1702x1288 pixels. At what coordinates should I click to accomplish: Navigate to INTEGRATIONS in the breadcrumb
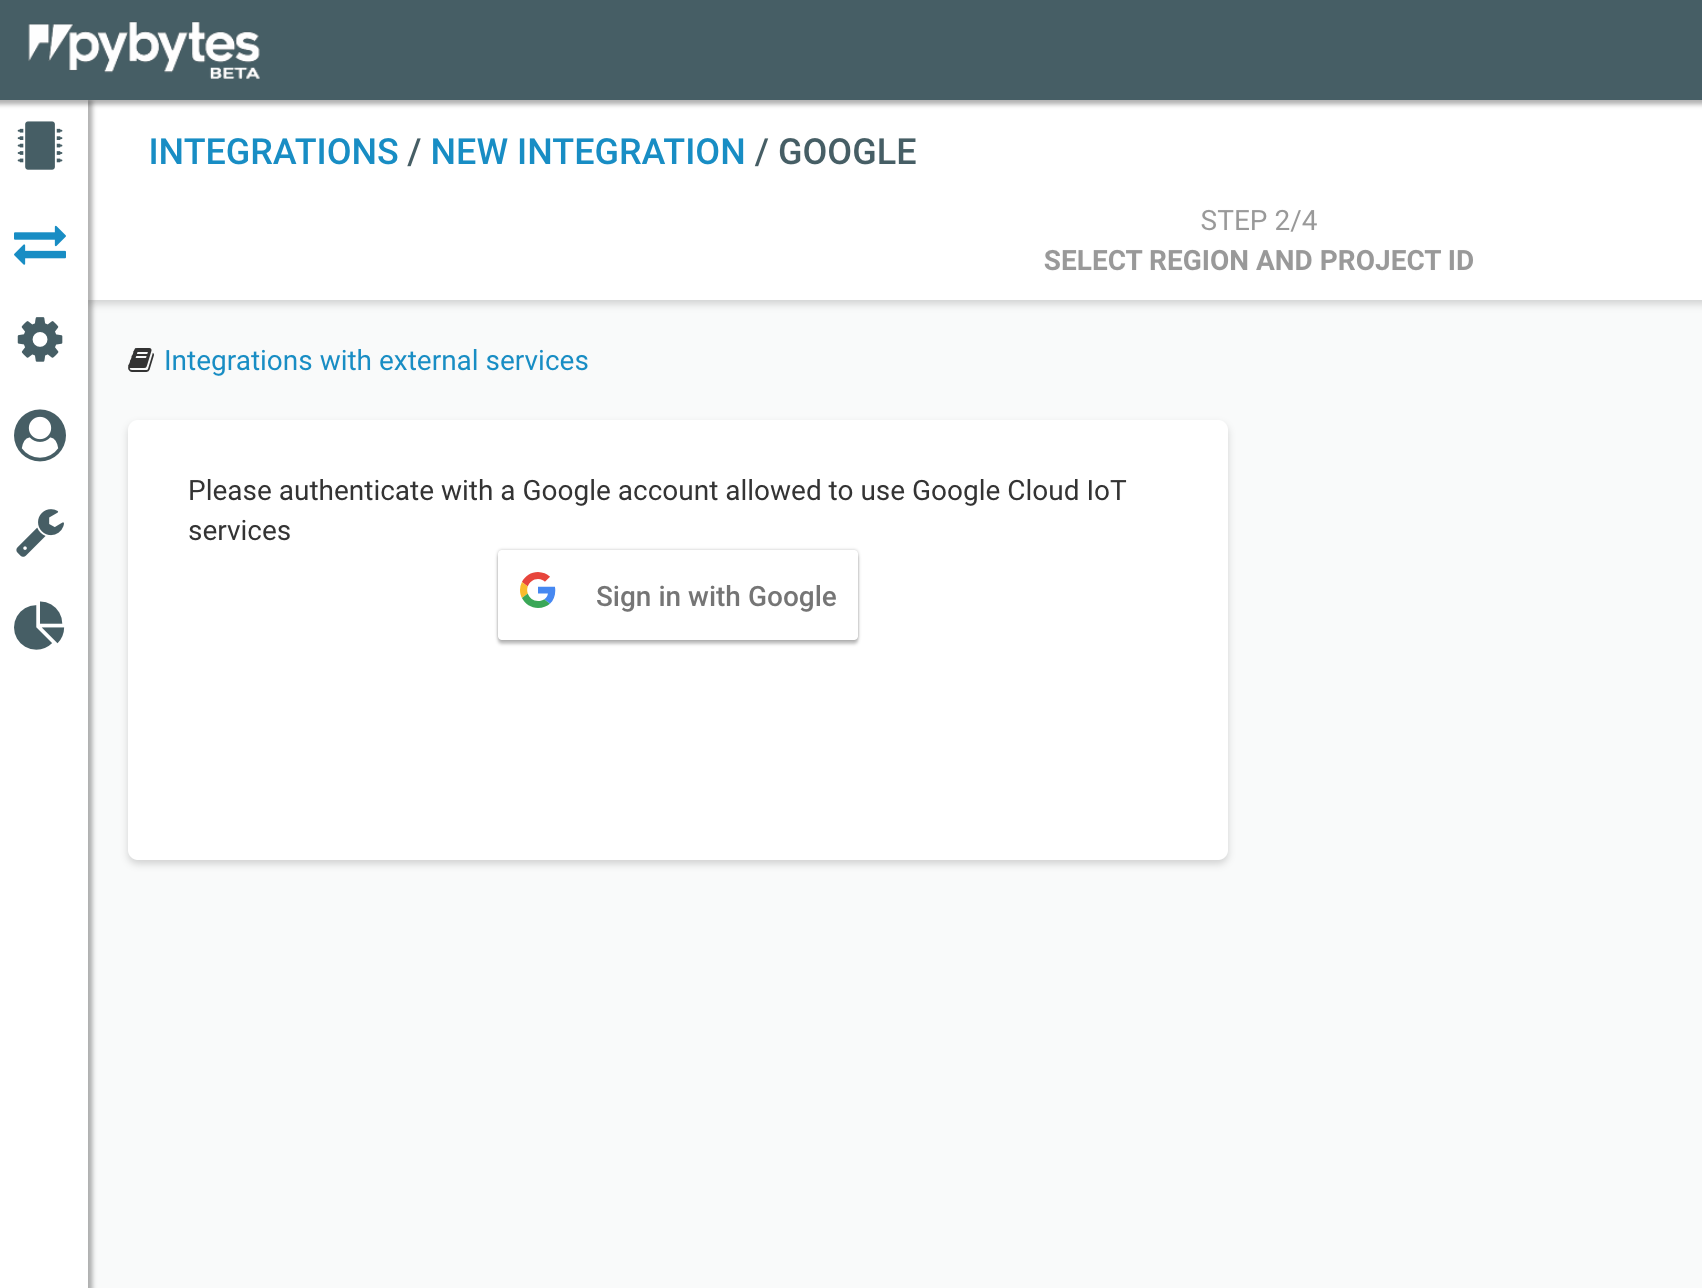pos(273,152)
